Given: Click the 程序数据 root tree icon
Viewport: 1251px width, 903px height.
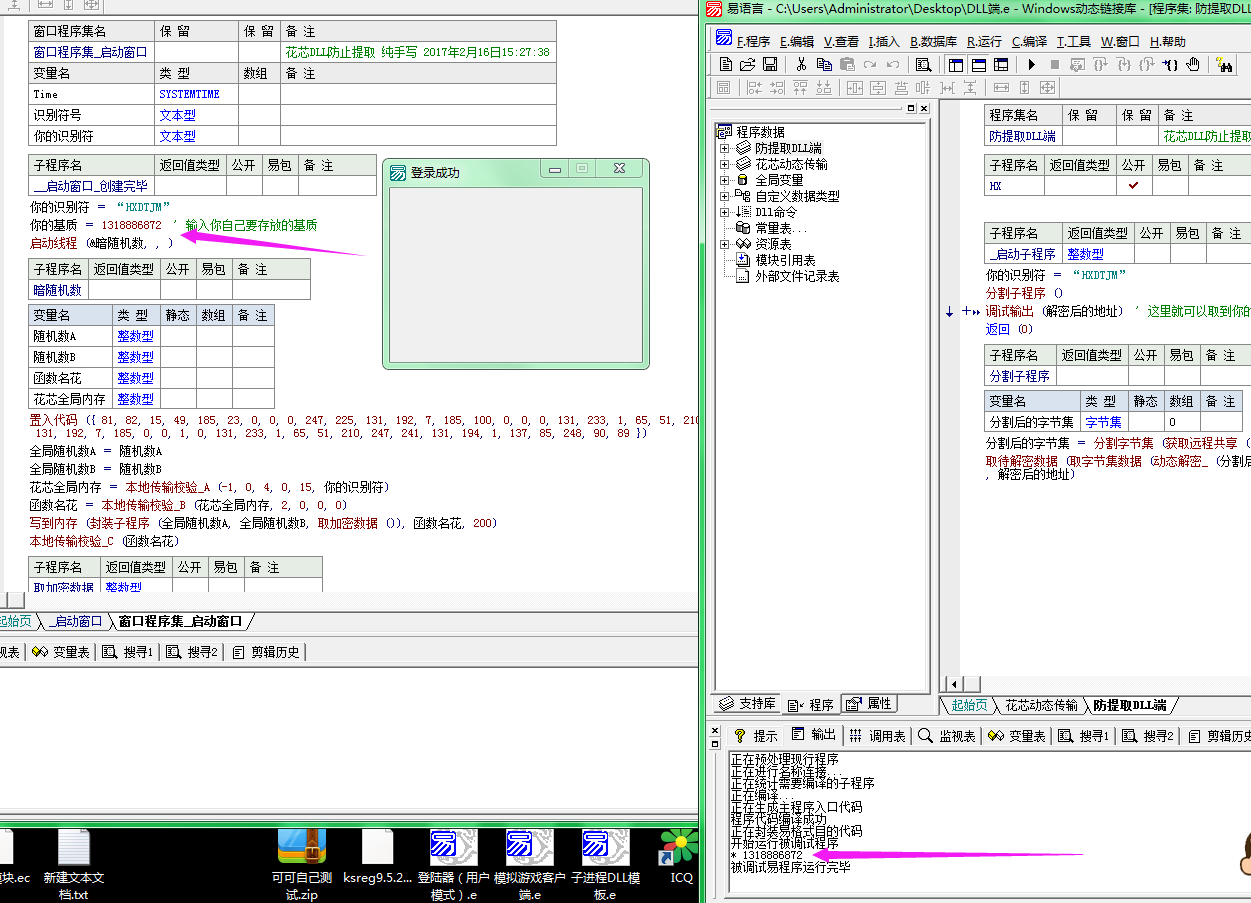Looking at the screenshot, I should [725, 132].
